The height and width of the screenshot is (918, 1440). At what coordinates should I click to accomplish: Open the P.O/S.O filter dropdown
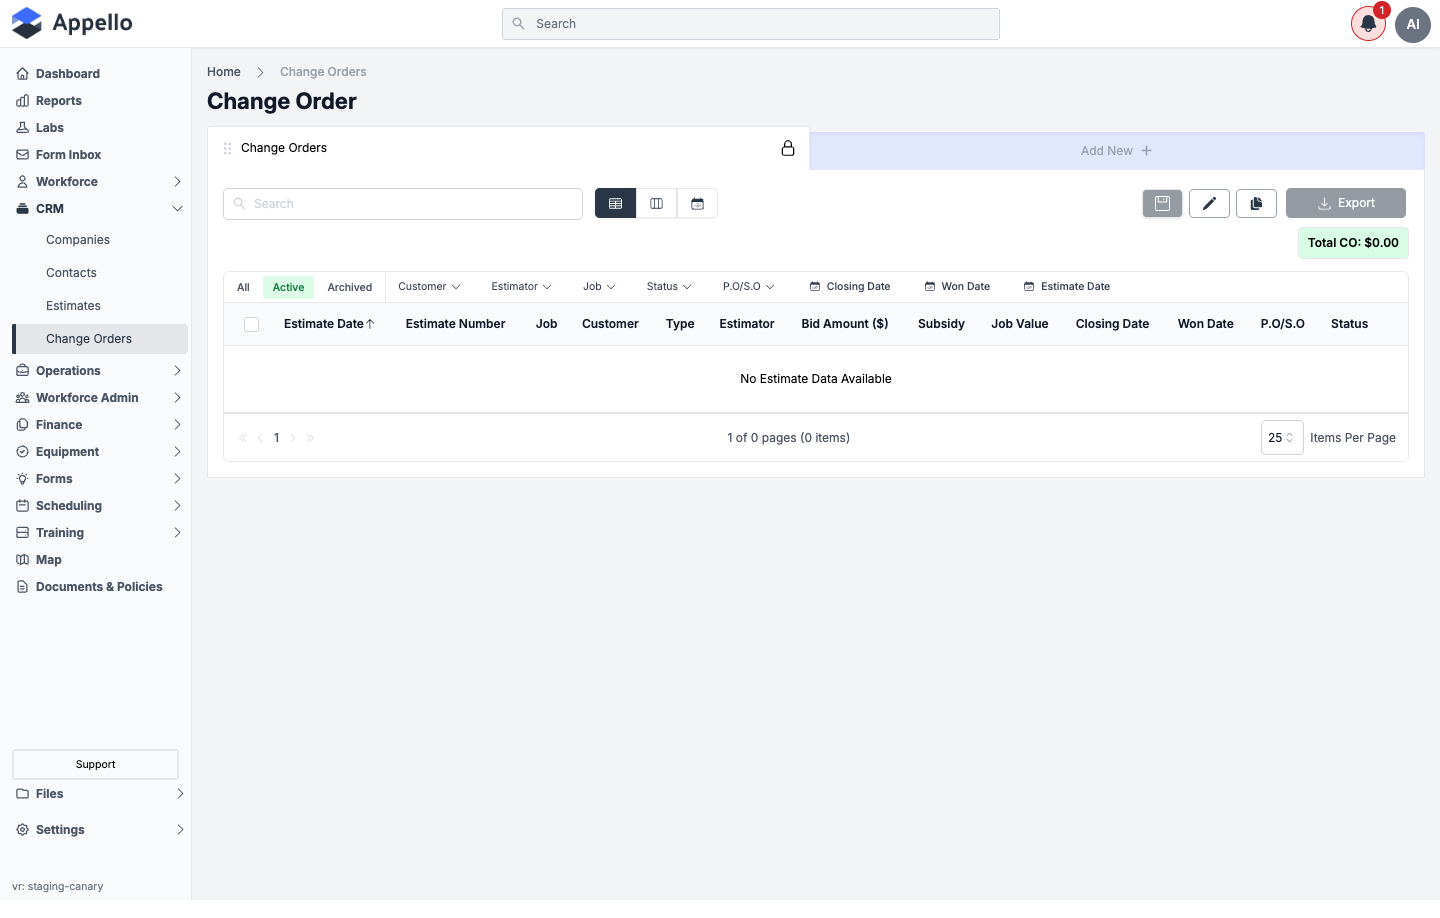749,287
